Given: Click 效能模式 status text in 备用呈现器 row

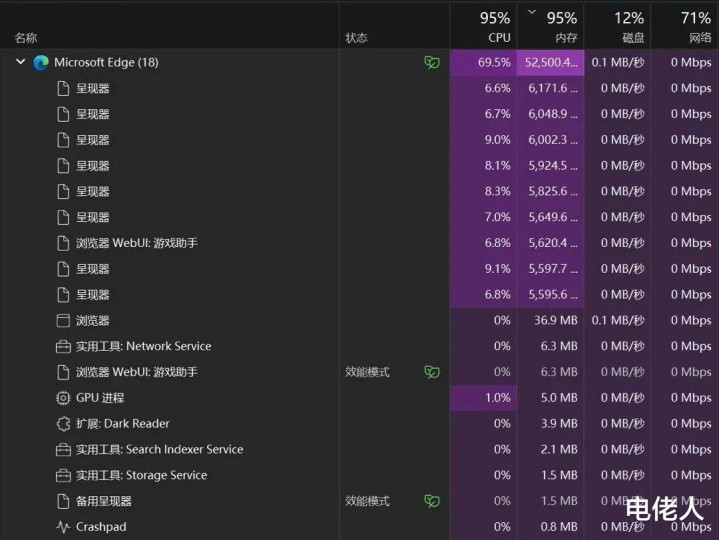Looking at the screenshot, I should click(367, 501).
